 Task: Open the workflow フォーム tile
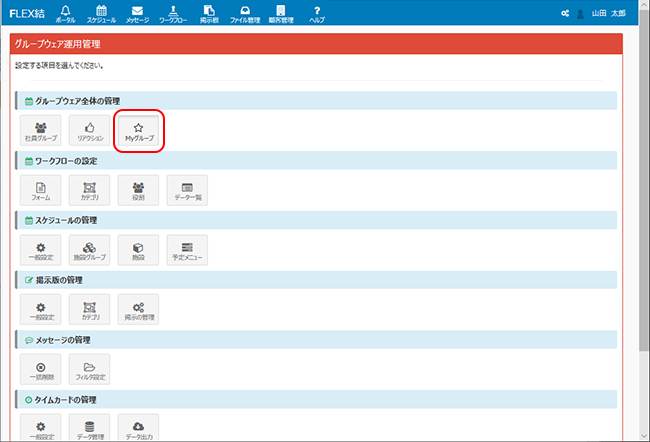coord(41,190)
